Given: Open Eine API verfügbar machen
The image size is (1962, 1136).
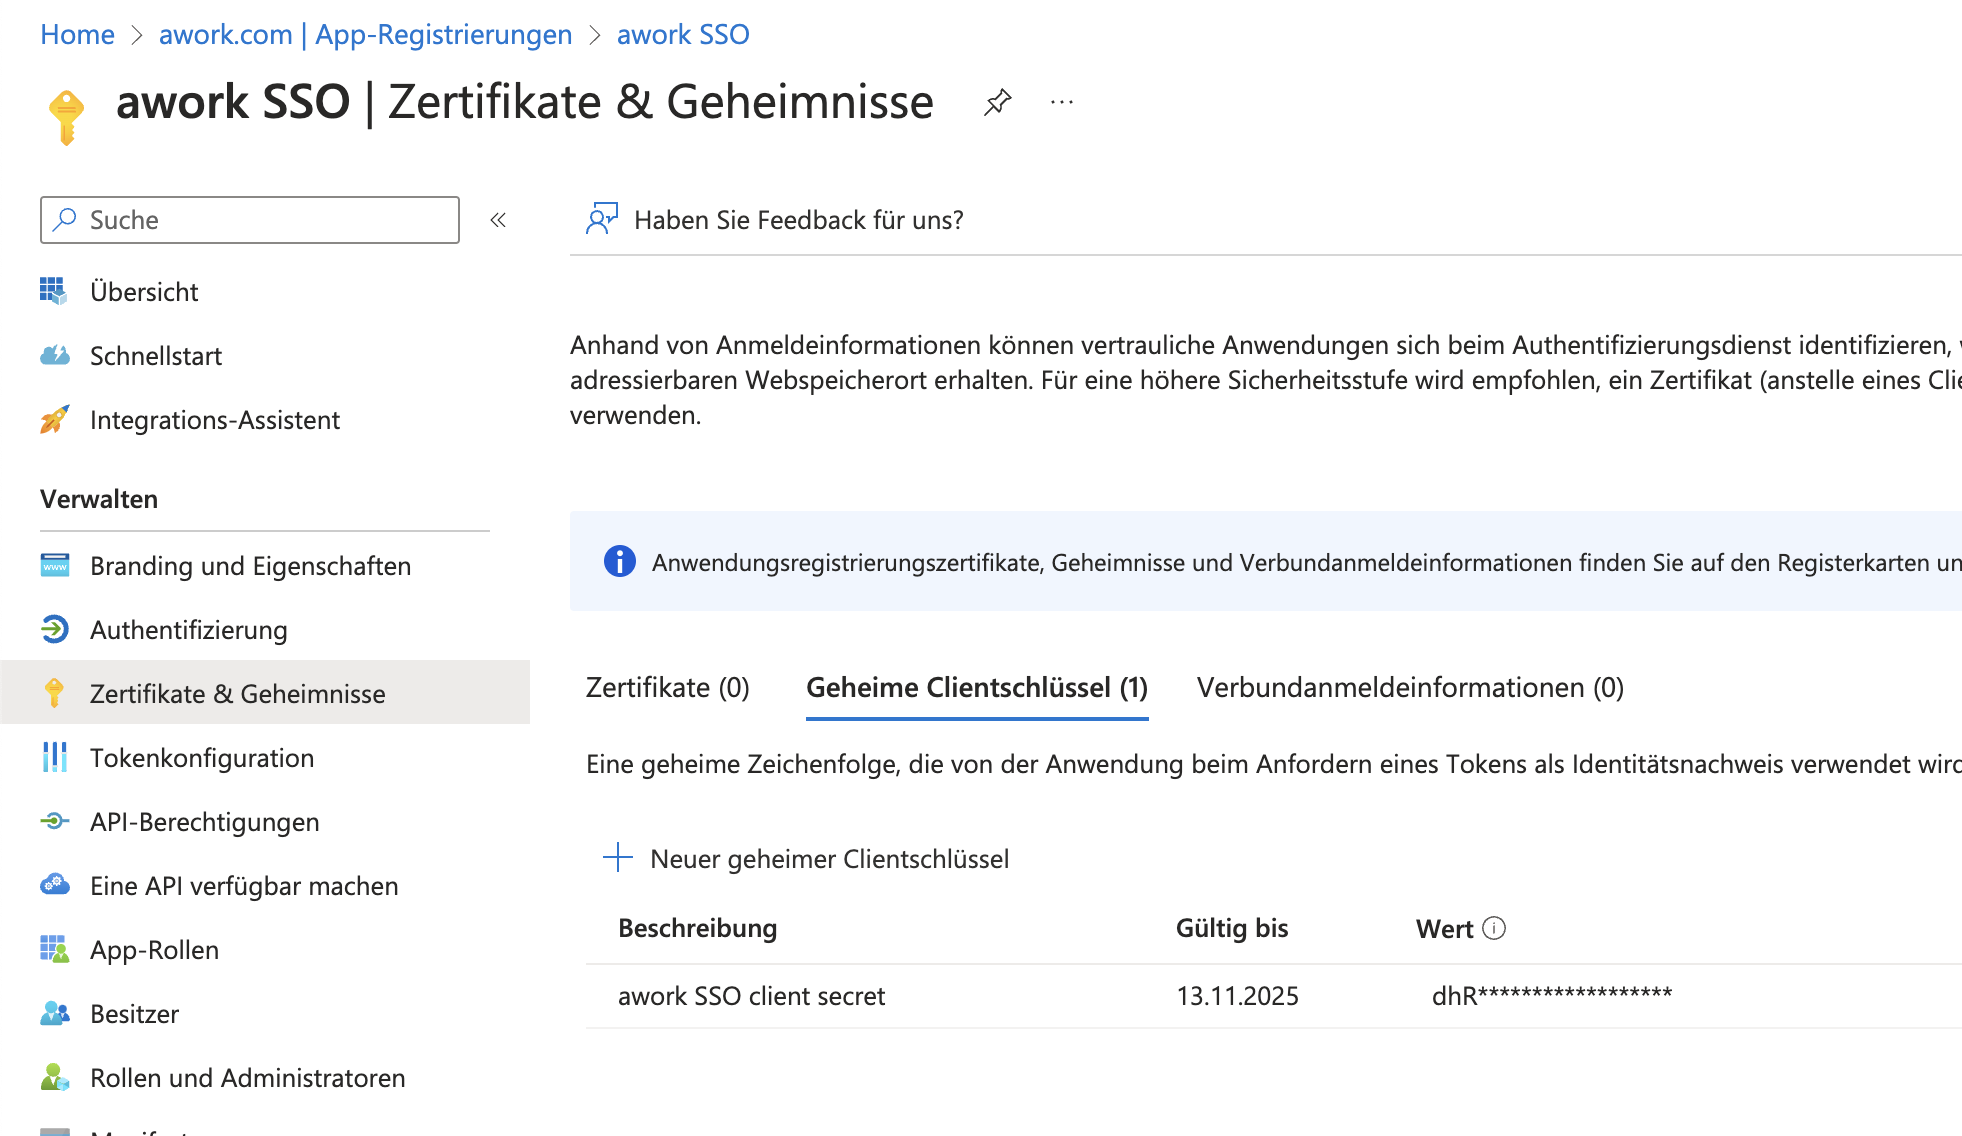Looking at the screenshot, I should pyautogui.click(x=244, y=886).
